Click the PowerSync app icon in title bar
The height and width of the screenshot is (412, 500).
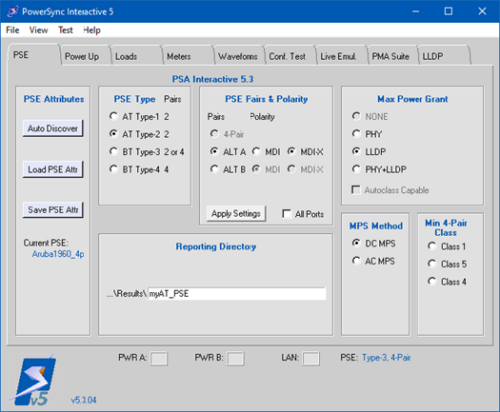pos(13,11)
